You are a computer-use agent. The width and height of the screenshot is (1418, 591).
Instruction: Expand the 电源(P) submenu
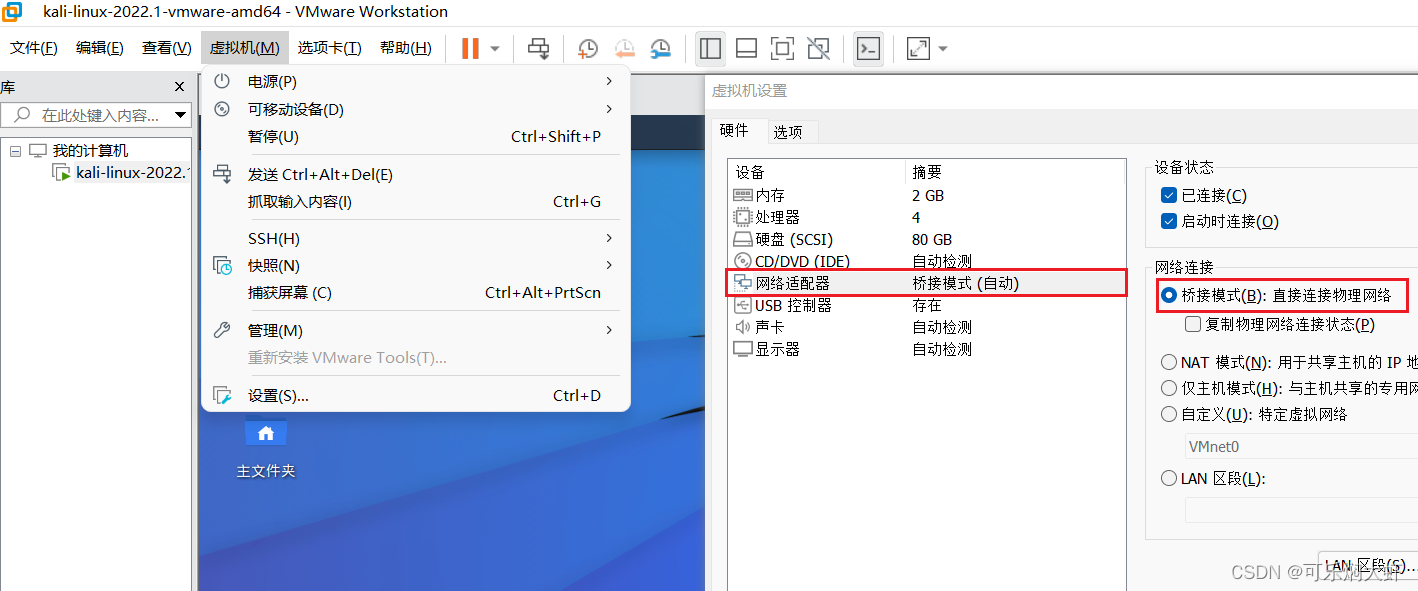[416, 81]
